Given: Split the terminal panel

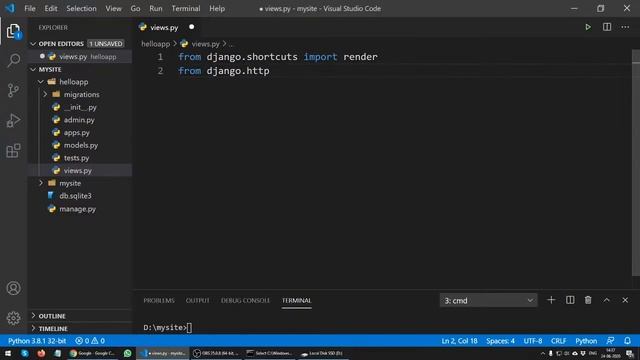Looking at the screenshot, I should click(x=570, y=300).
